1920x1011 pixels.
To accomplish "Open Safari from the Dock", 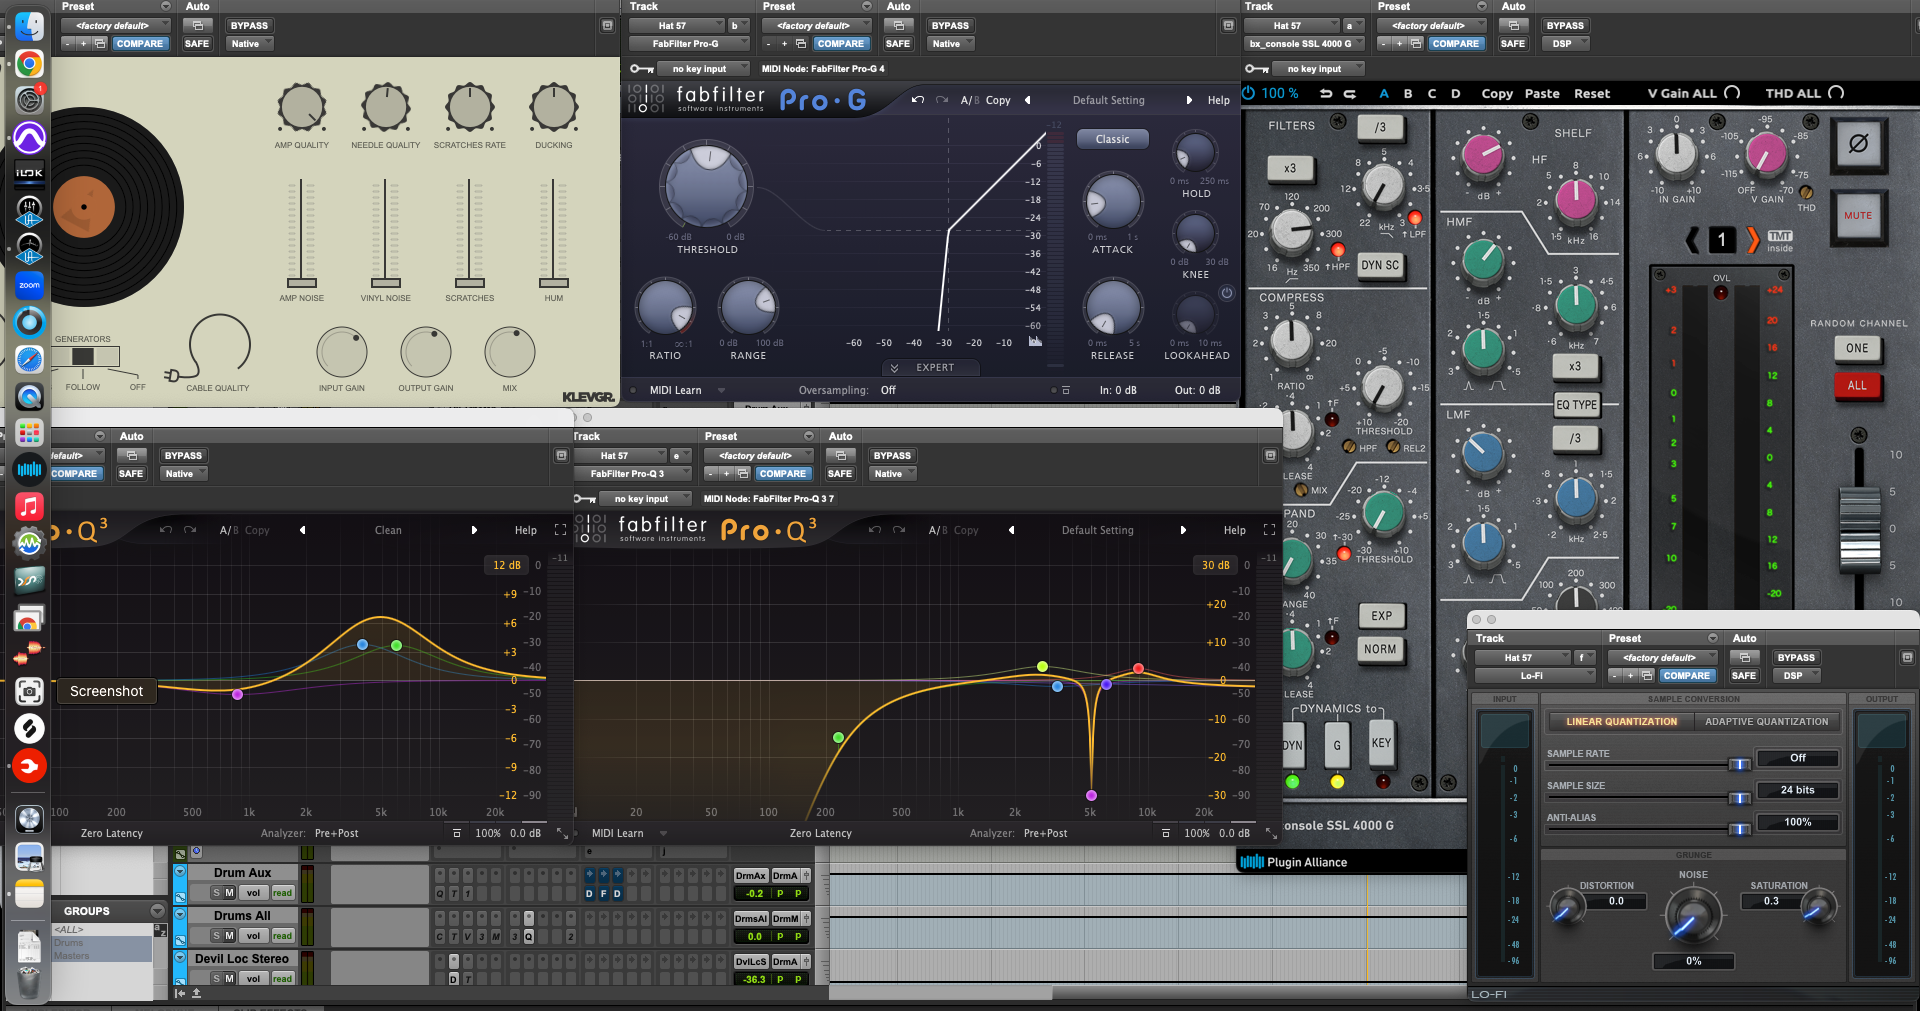I will (29, 359).
